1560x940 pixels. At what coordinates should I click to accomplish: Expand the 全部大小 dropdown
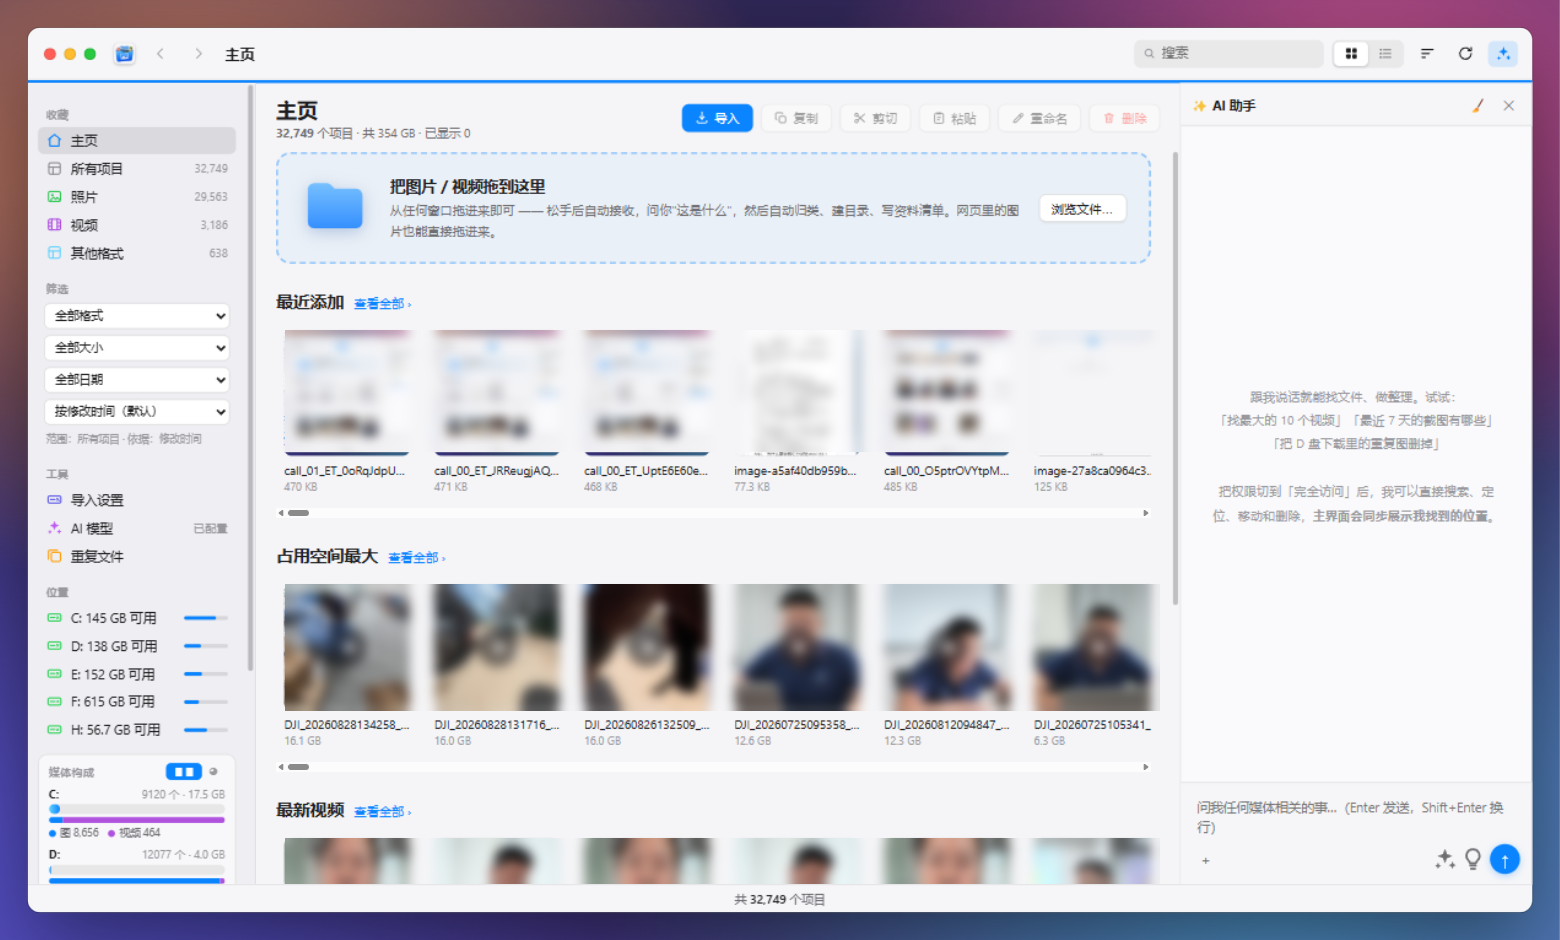pos(137,348)
